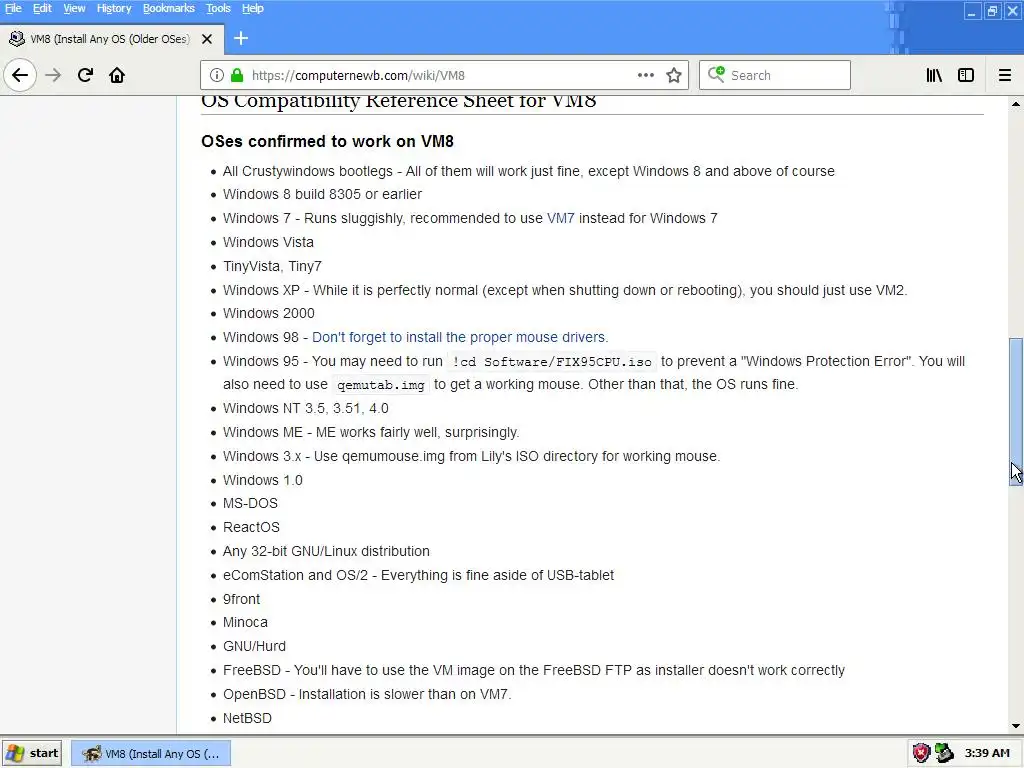Click the All Crustywindows bootlegs entry
Viewport: 1024px width, 768px height.
[529, 171]
